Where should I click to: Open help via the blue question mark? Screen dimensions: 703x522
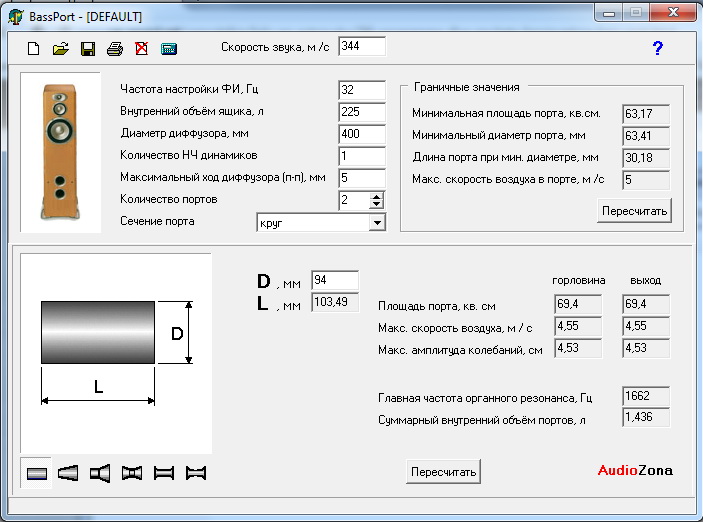(657, 48)
